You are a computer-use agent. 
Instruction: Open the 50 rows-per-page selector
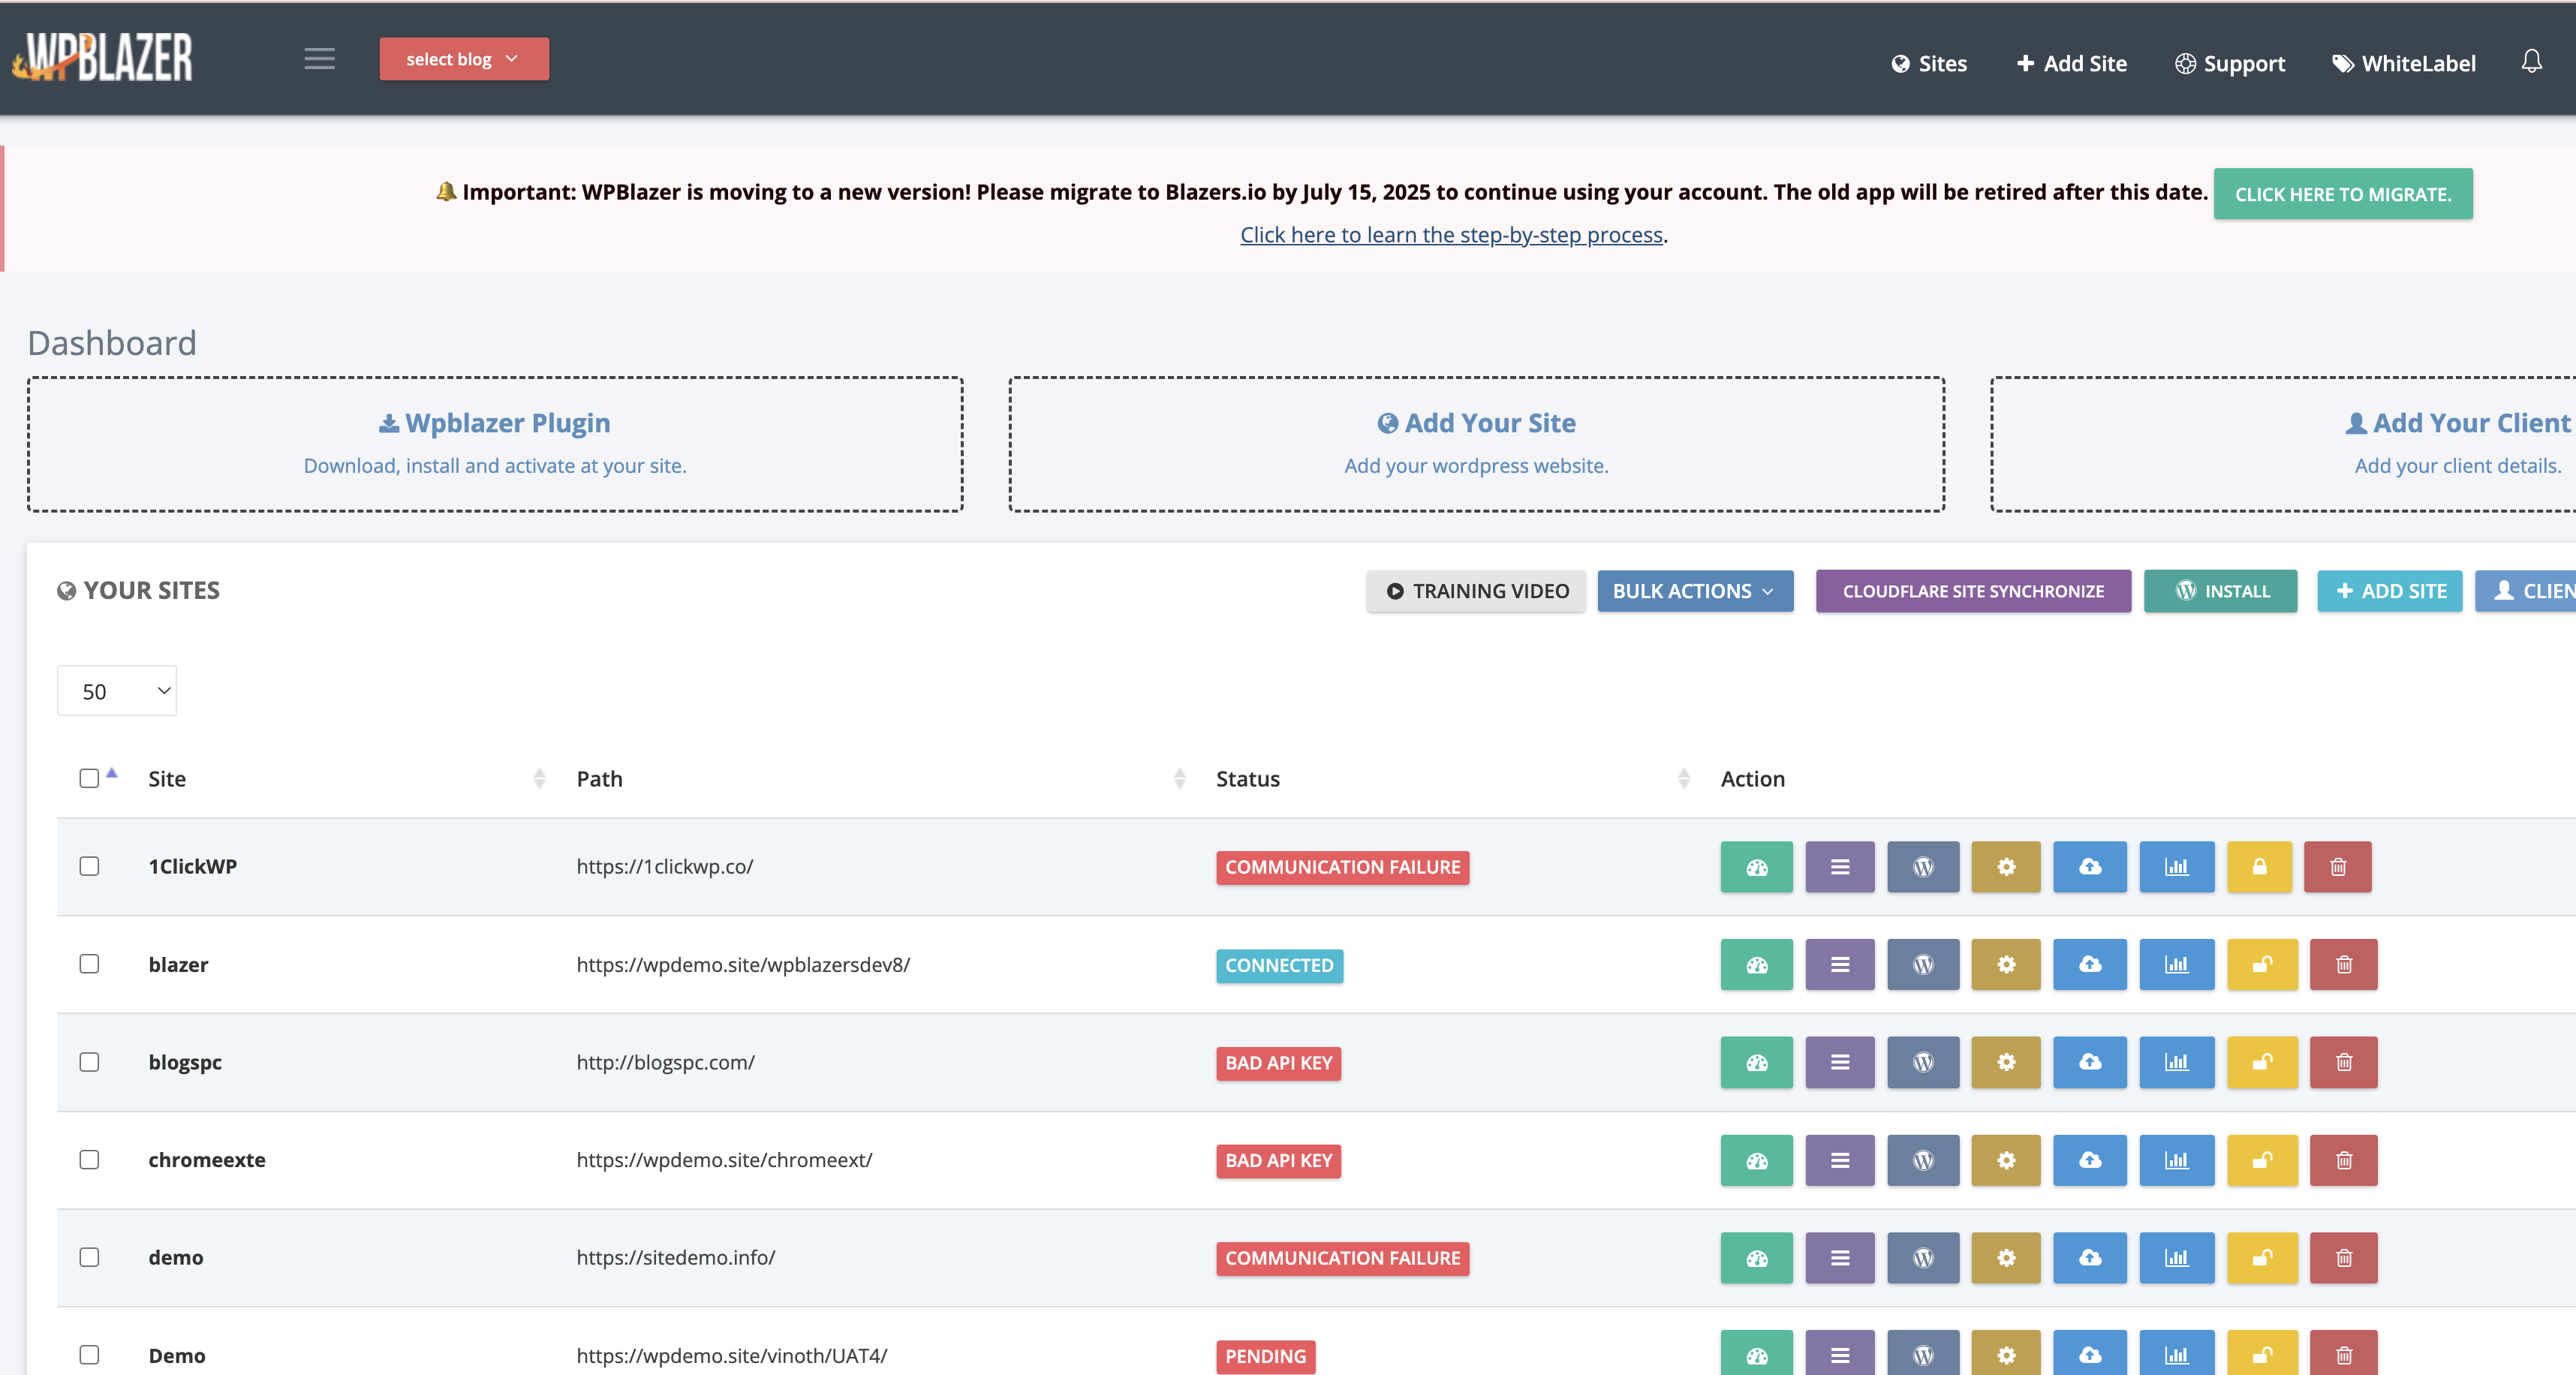coord(117,691)
